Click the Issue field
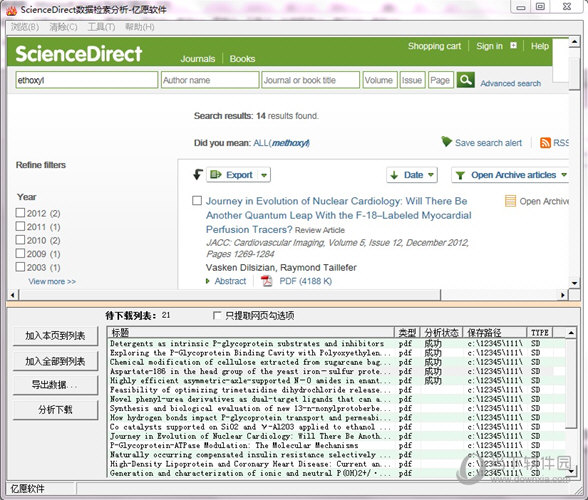This screenshot has width=588, height=500. 412,80
